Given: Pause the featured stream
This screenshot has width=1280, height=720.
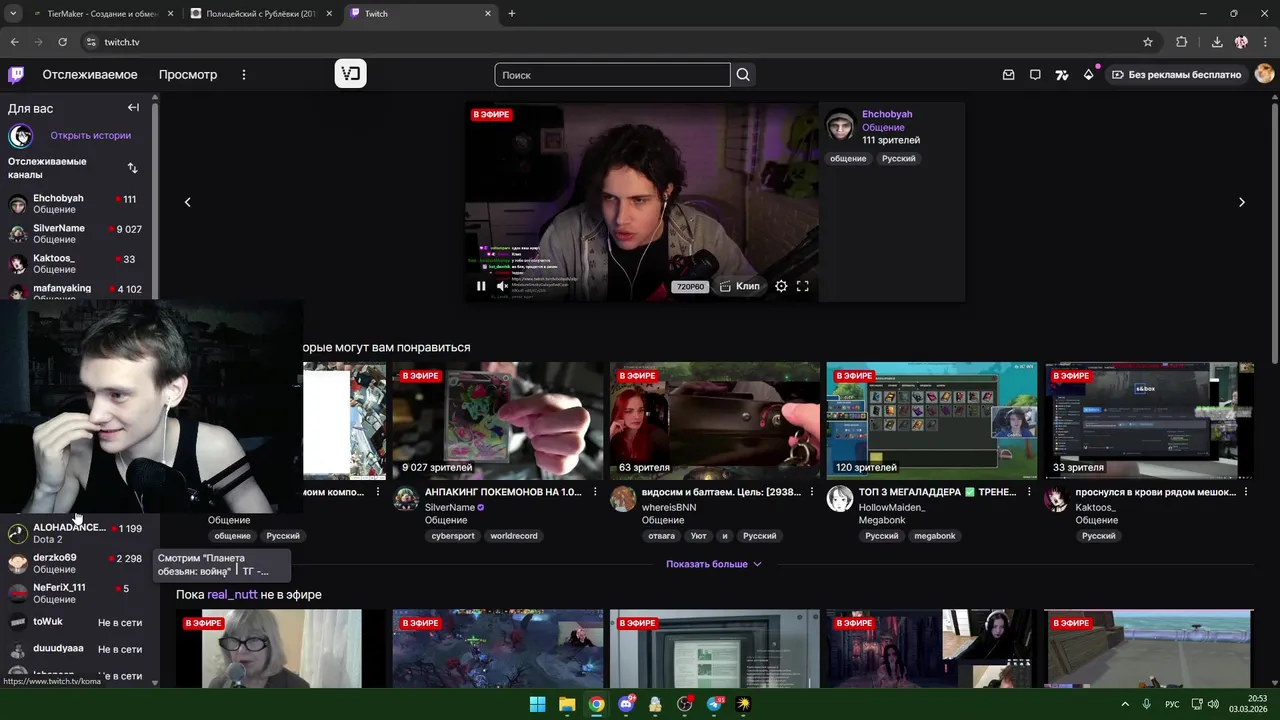Looking at the screenshot, I should pos(481,286).
